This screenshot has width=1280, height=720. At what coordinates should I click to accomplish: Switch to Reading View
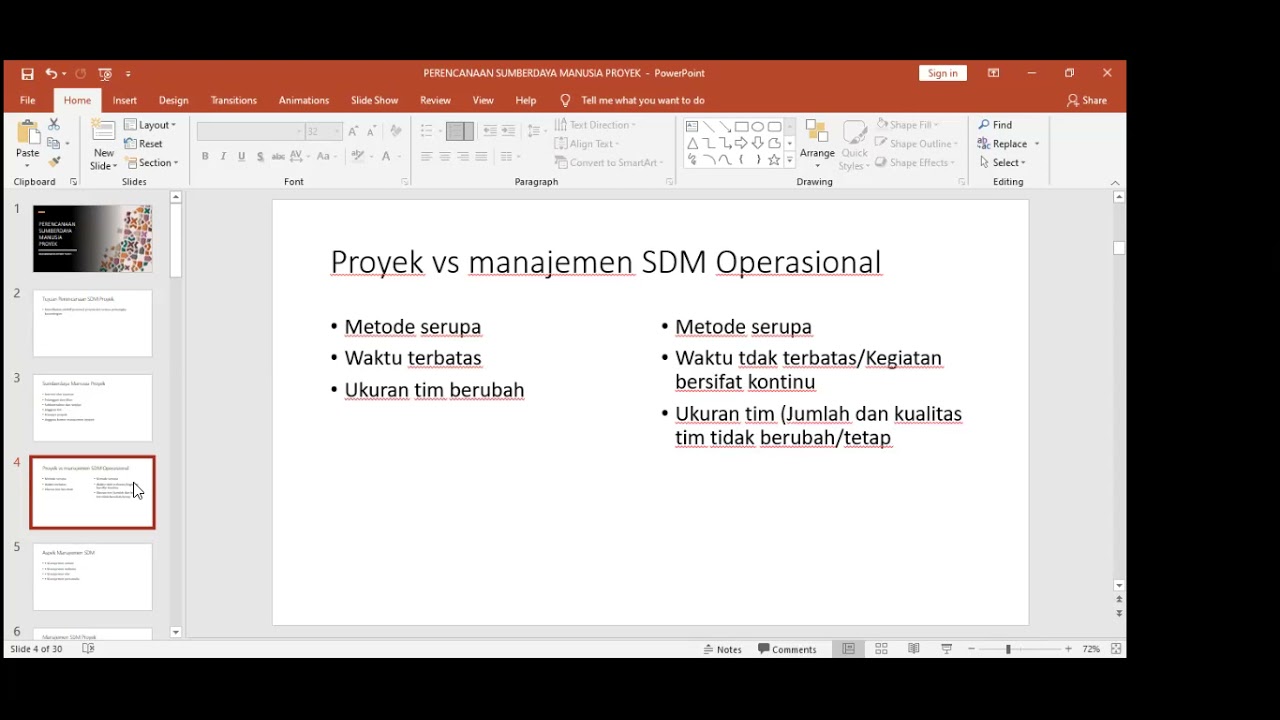913,649
